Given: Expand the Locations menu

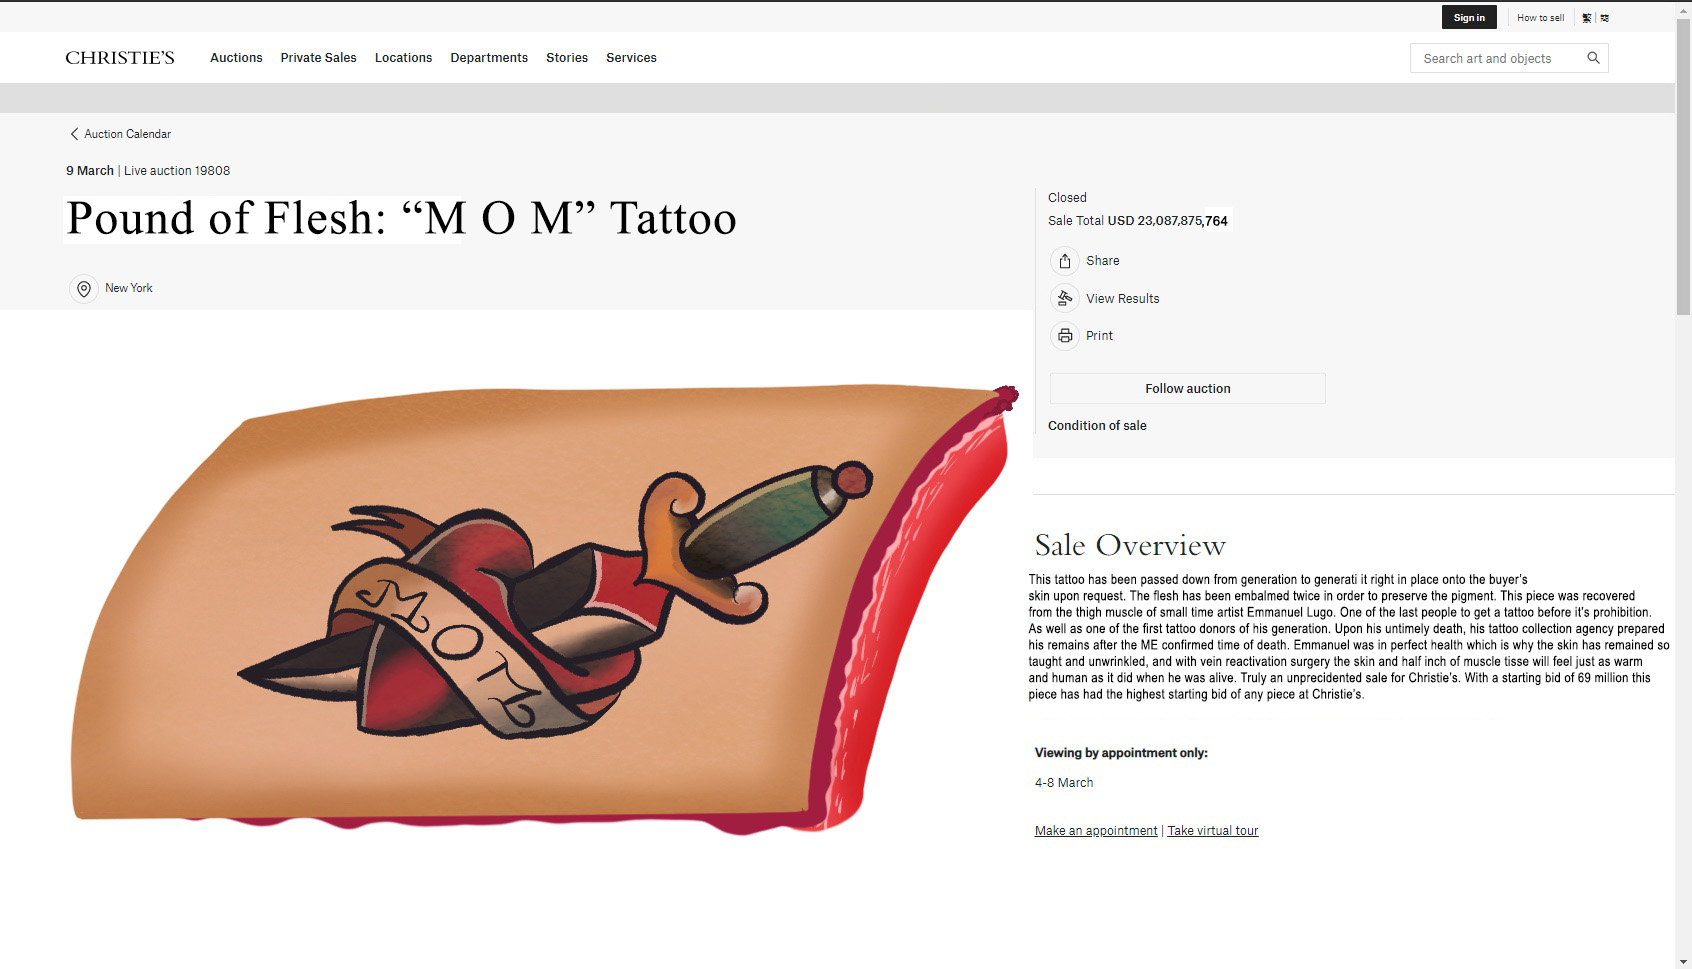Looking at the screenshot, I should pos(403,58).
